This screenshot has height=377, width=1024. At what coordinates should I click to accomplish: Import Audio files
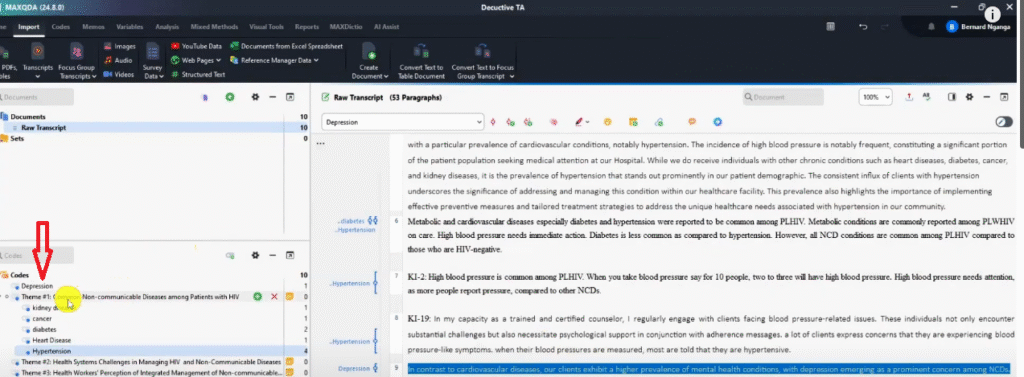pos(119,60)
